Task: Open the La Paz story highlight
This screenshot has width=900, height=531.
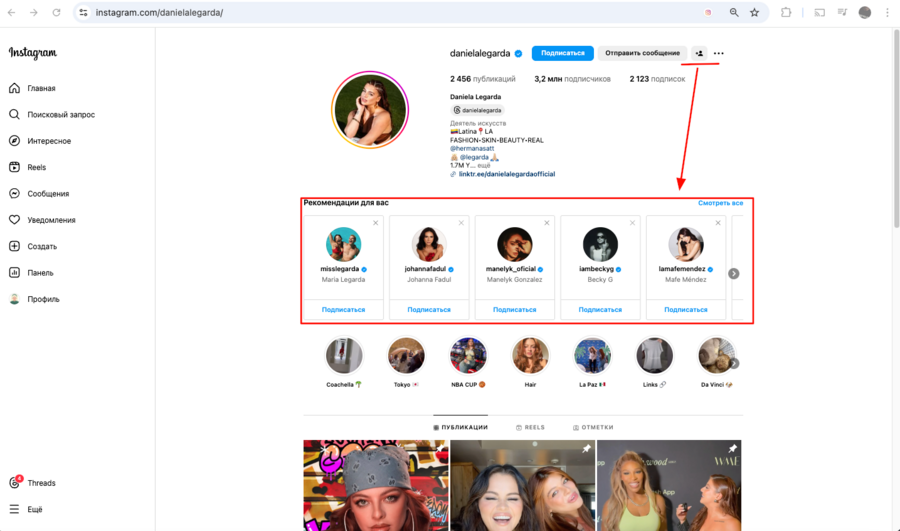Action: tap(592, 355)
